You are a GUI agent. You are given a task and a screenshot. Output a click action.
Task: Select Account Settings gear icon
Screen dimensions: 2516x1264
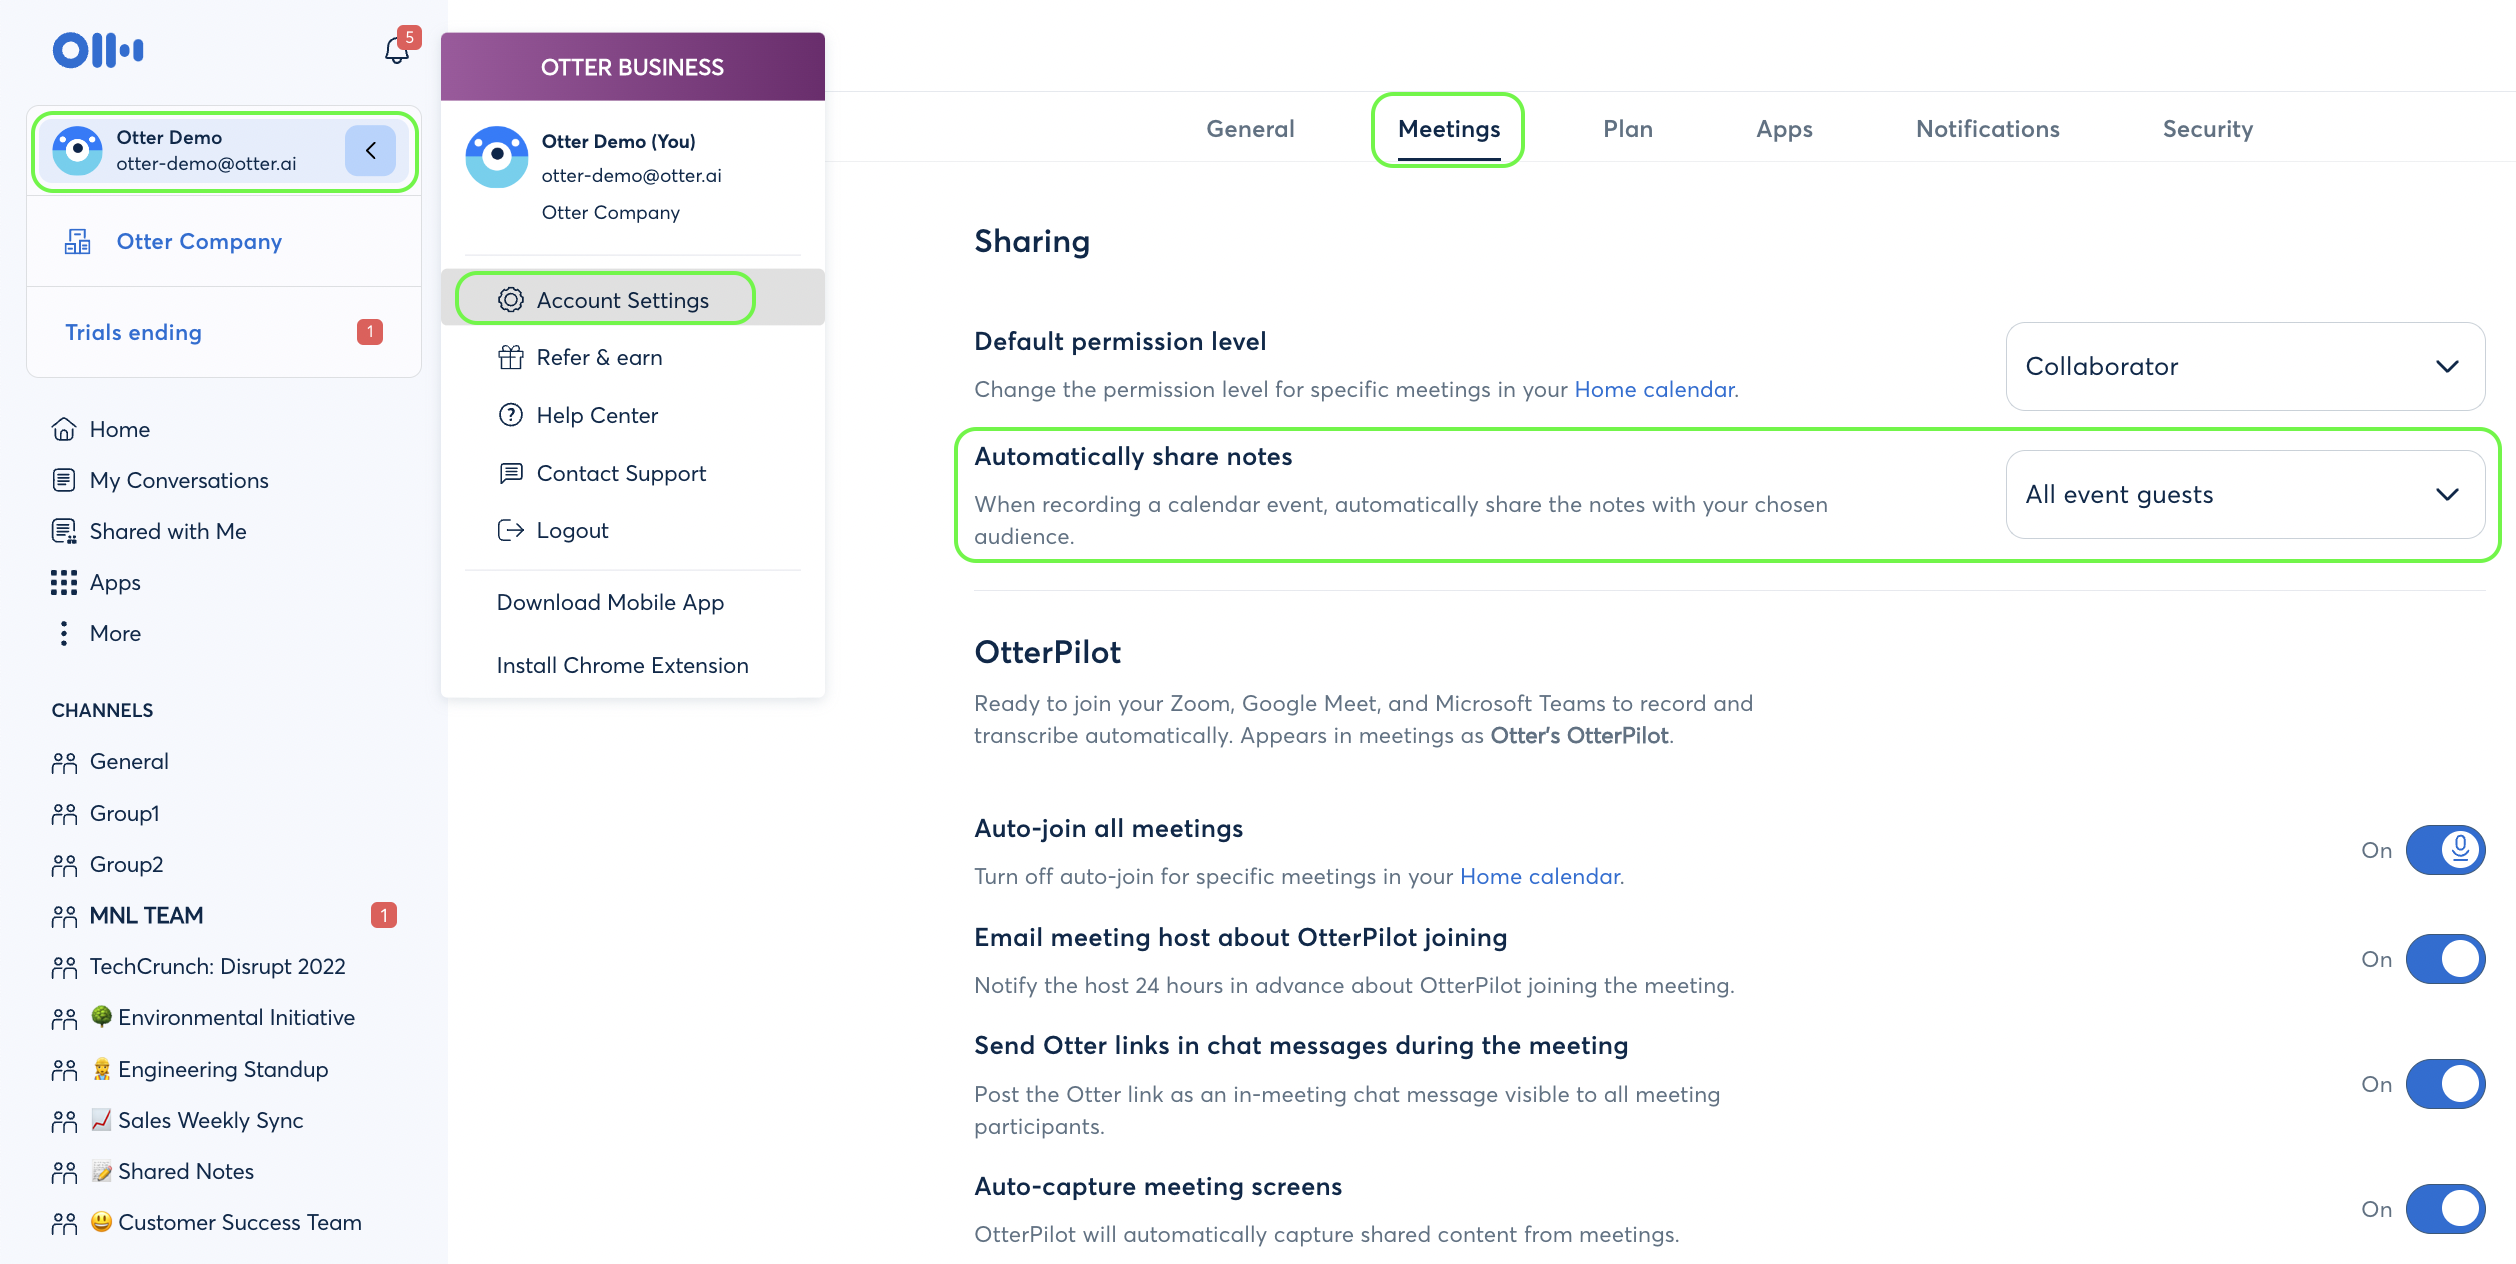click(x=510, y=299)
